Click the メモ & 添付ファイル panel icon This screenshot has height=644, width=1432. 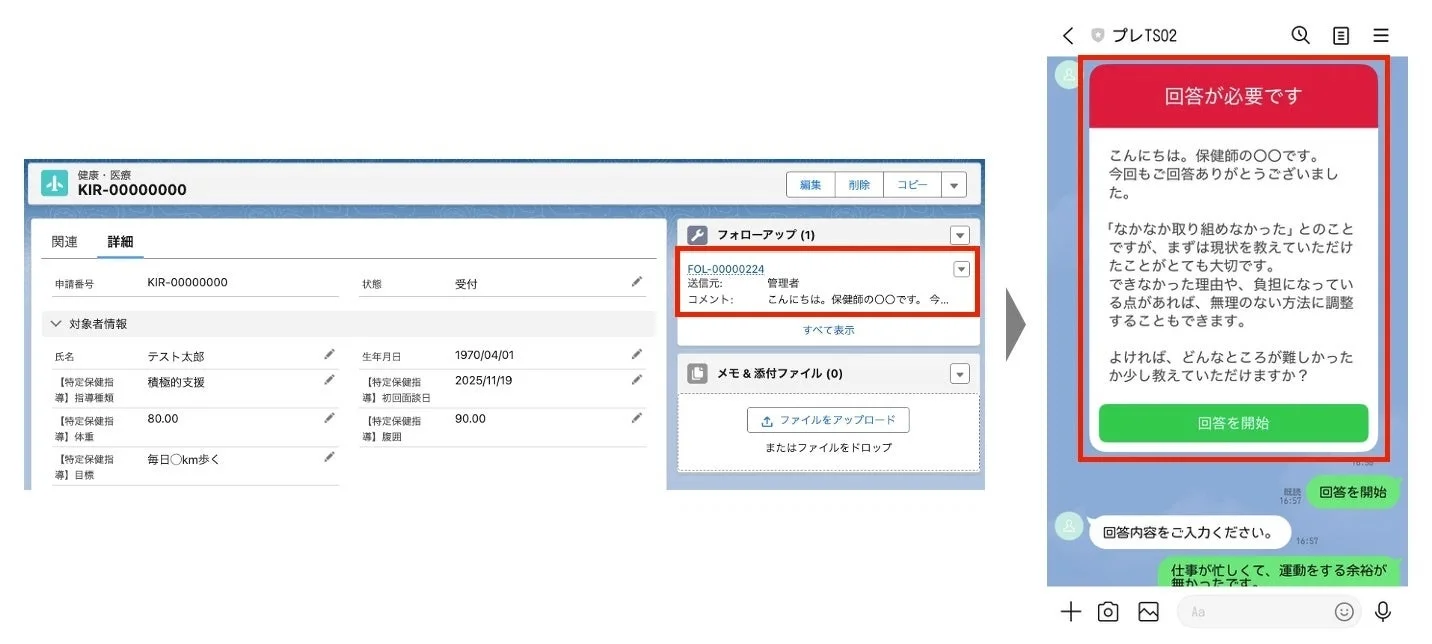697,373
